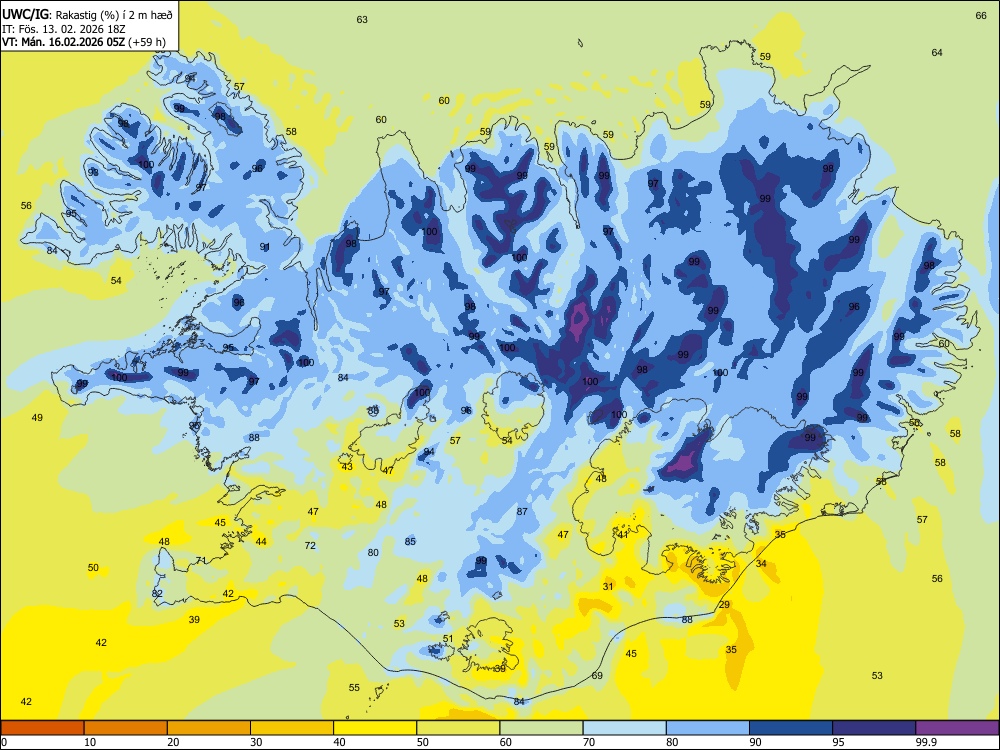Choose the medium blue 90–95 legend swatch
Screen dimensions: 1000x750
click(791, 728)
